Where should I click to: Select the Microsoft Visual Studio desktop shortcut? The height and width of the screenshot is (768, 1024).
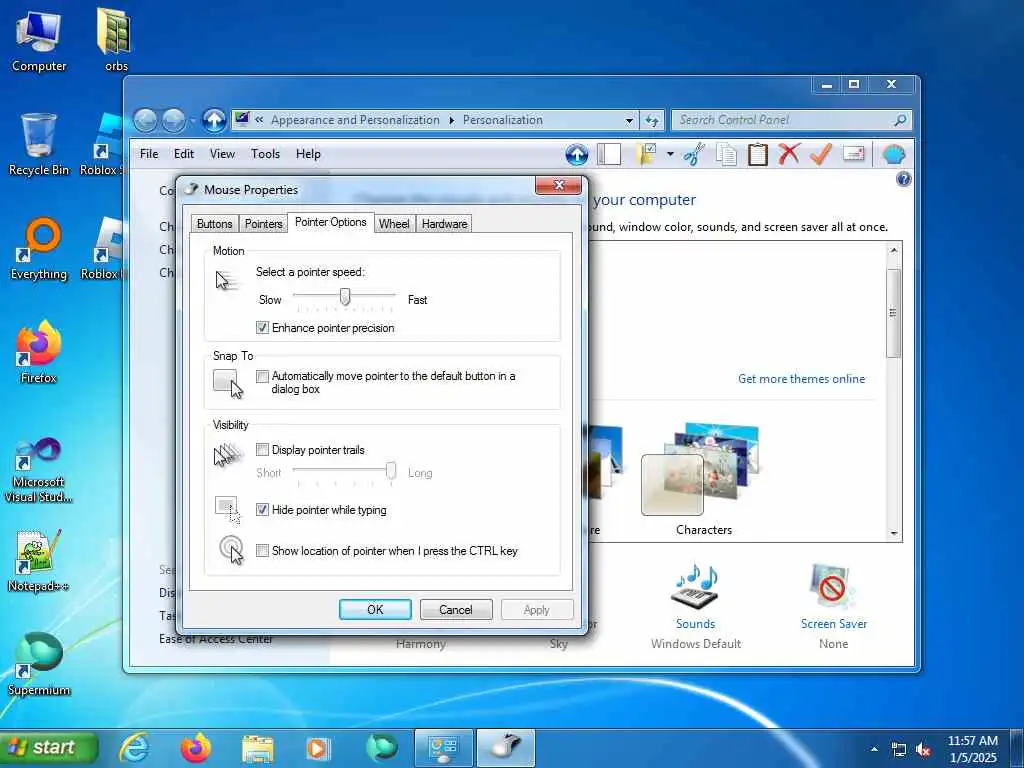(x=39, y=470)
